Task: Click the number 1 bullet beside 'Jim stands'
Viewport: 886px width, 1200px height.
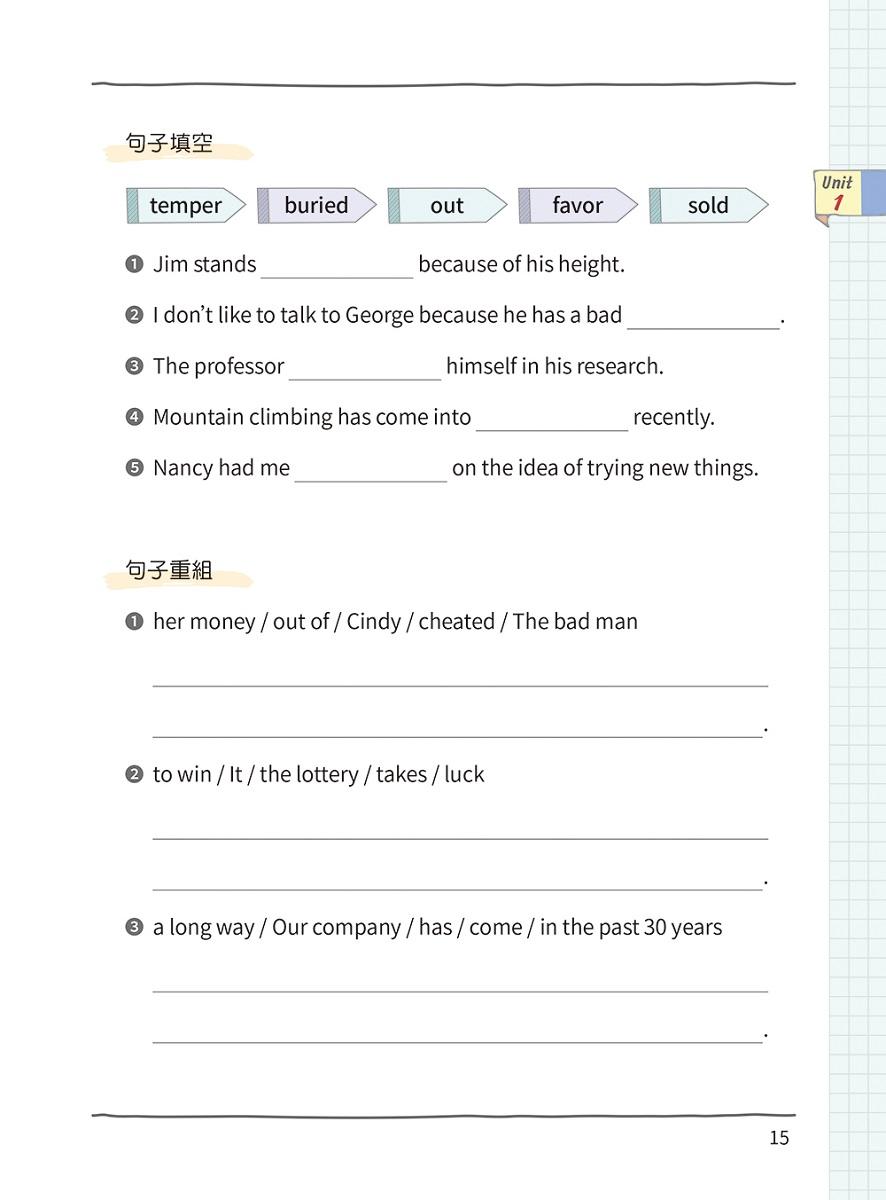Action: [134, 265]
